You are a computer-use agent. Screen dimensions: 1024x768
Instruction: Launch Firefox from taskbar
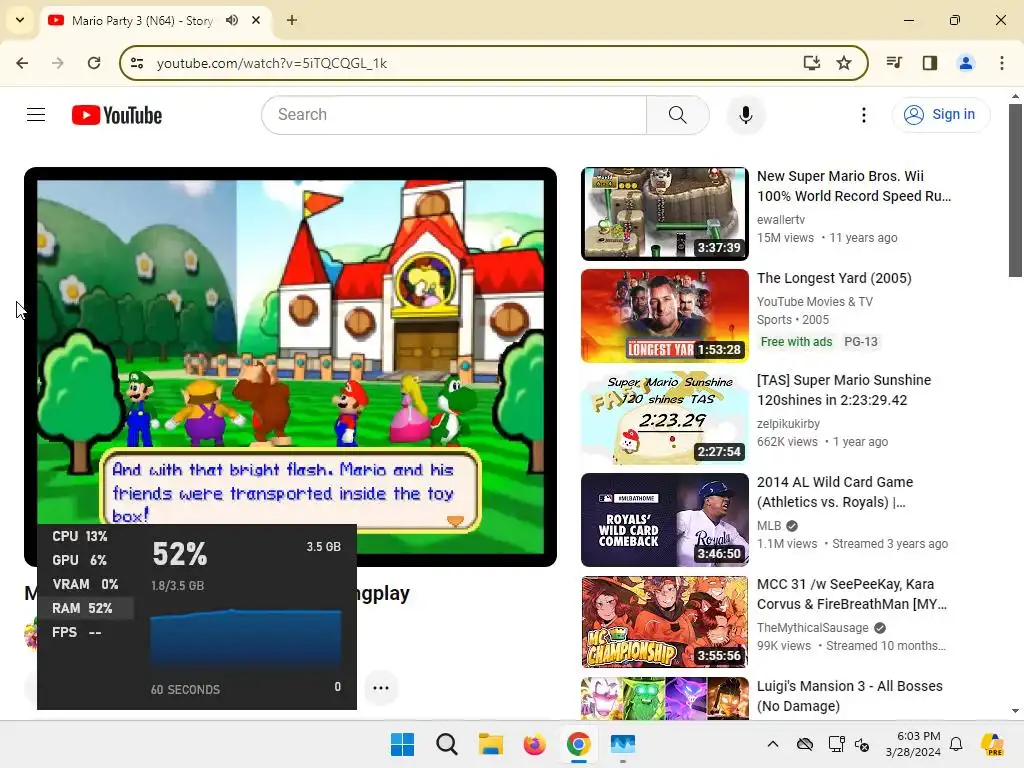coord(534,744)
